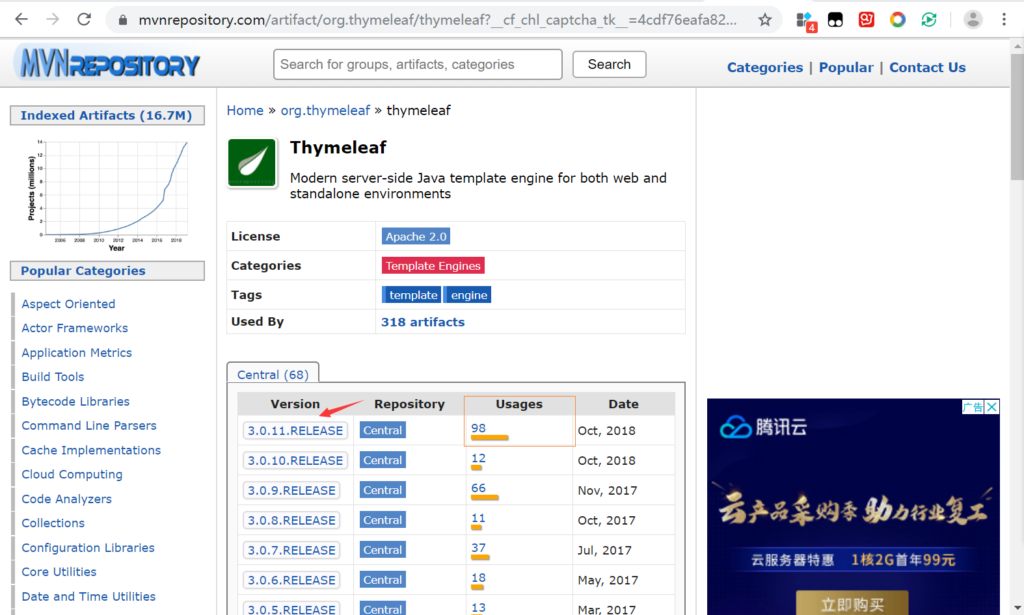
Task: Click Central badge for 3.0.7.RELEASE
Action: point(383,550)
